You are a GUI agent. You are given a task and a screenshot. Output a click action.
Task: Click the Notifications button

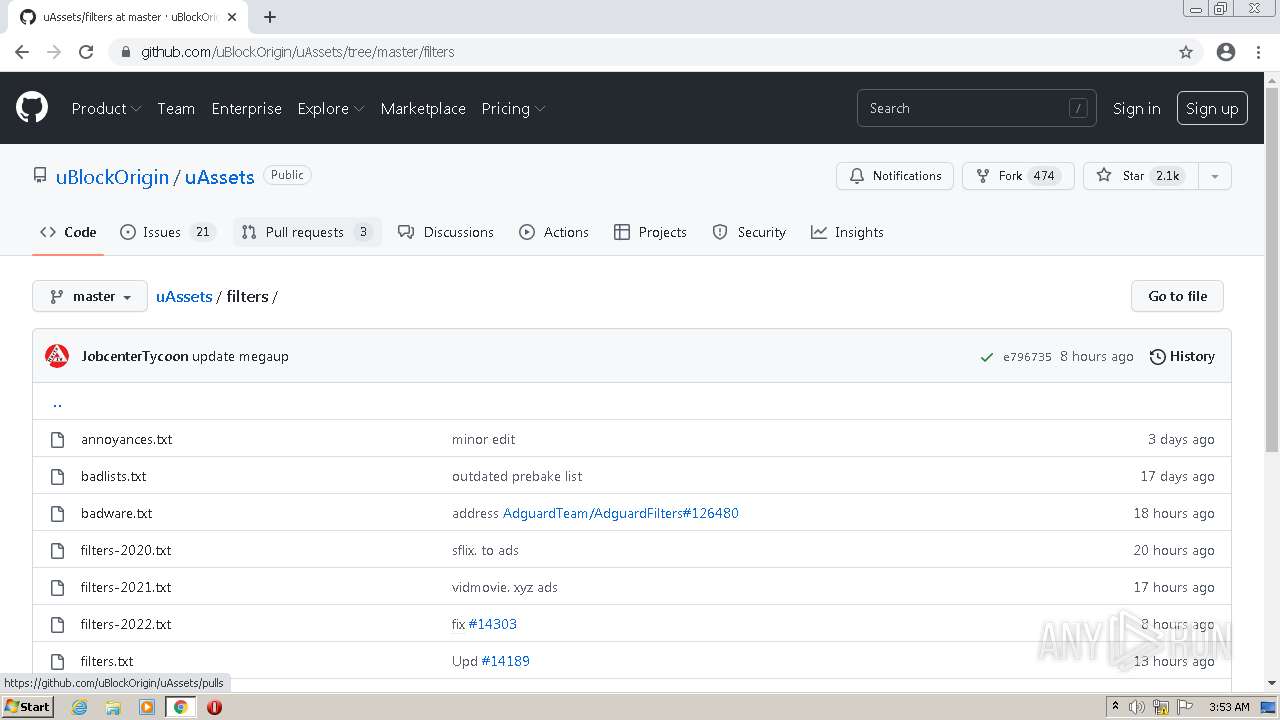click(895, 176)
